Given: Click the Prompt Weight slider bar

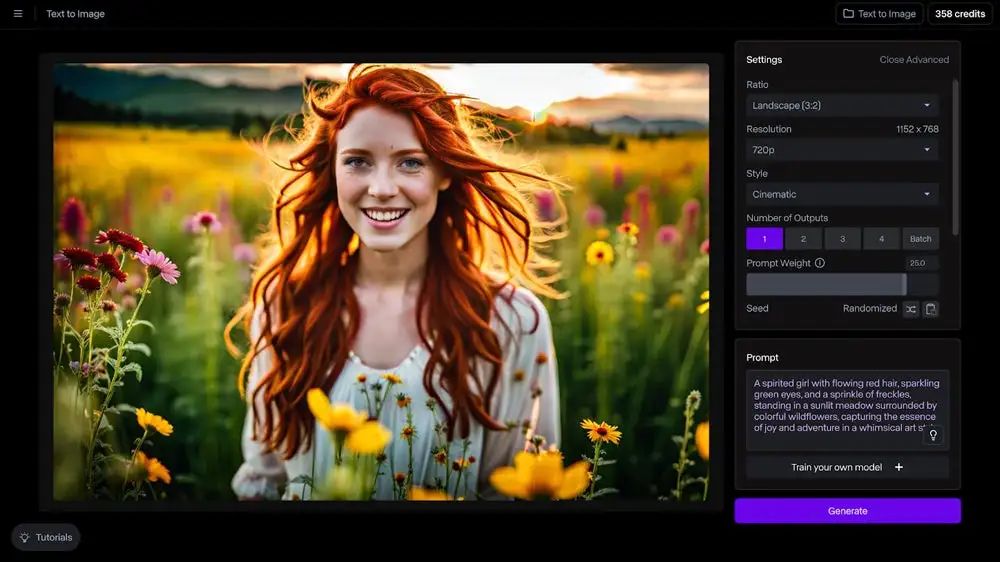Looking at the screenshot, I should [x=826, y=284].
